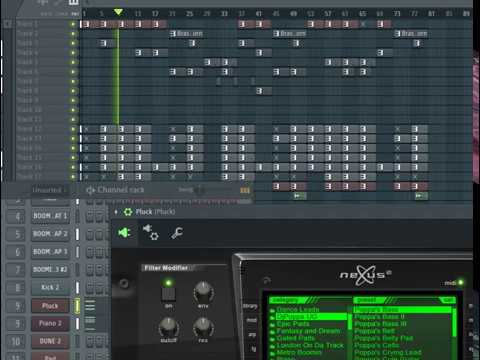Image resolution: width=480 pixels, height=360 pixels.
Task: Open the Pluck plugin editor tab icon
Action: pyautogui.click(x=124, y=232)
